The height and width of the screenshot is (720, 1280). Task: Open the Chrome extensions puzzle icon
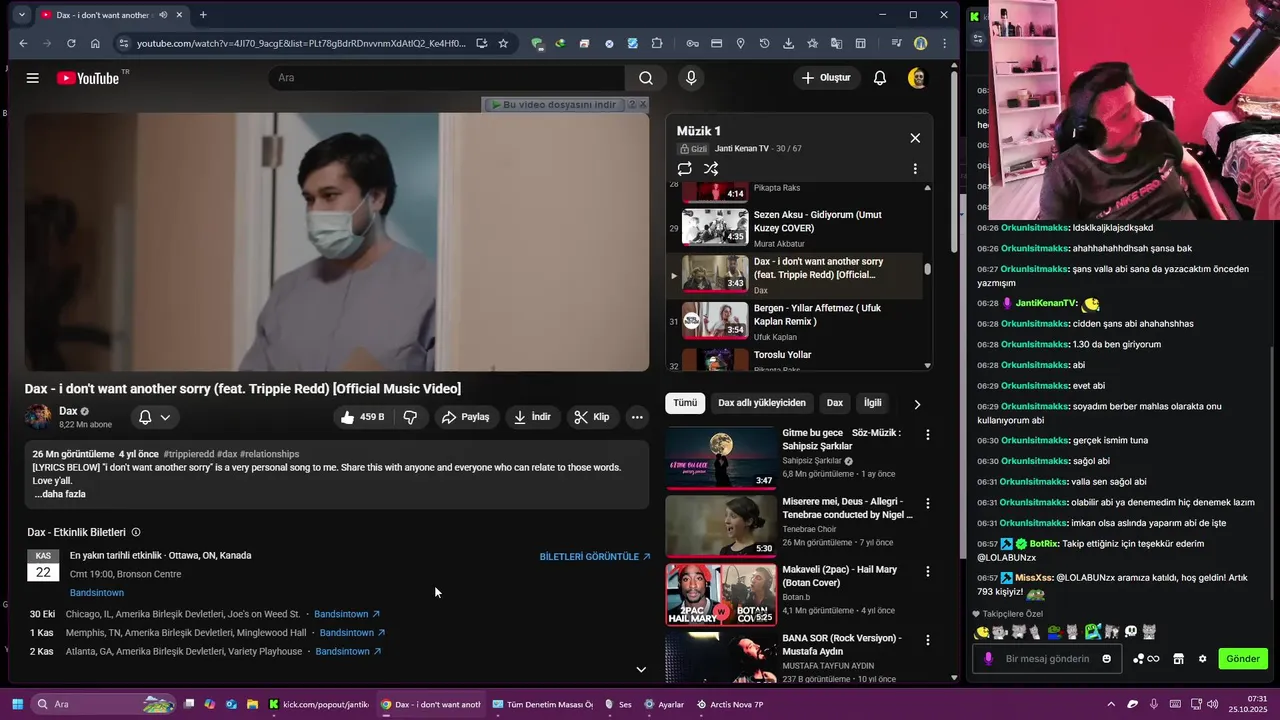(657, 43)
